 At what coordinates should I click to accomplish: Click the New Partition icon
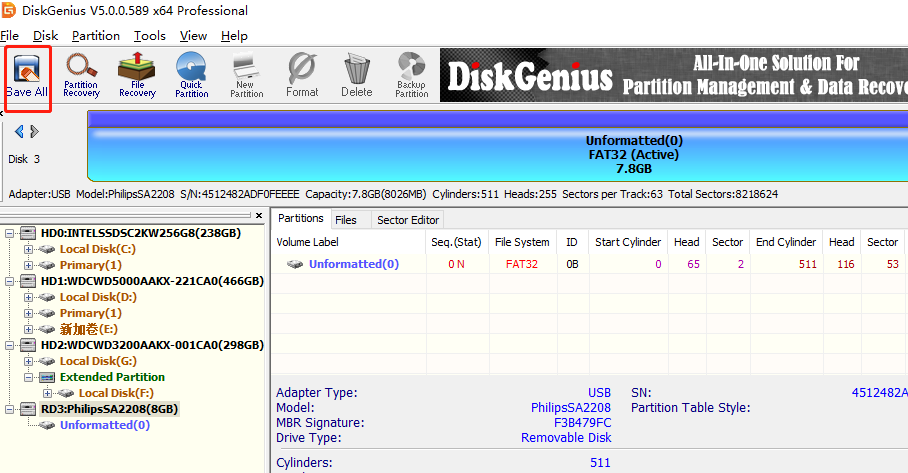(x=246, y=76)
